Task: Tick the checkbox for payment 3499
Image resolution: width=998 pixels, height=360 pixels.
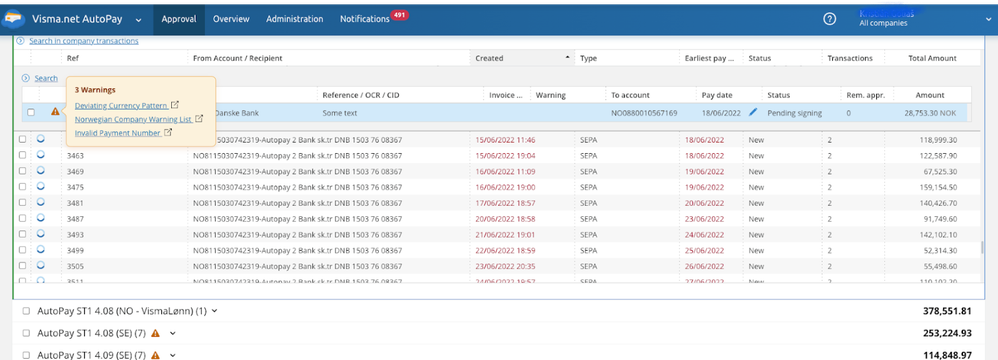Action: (22, 250)
